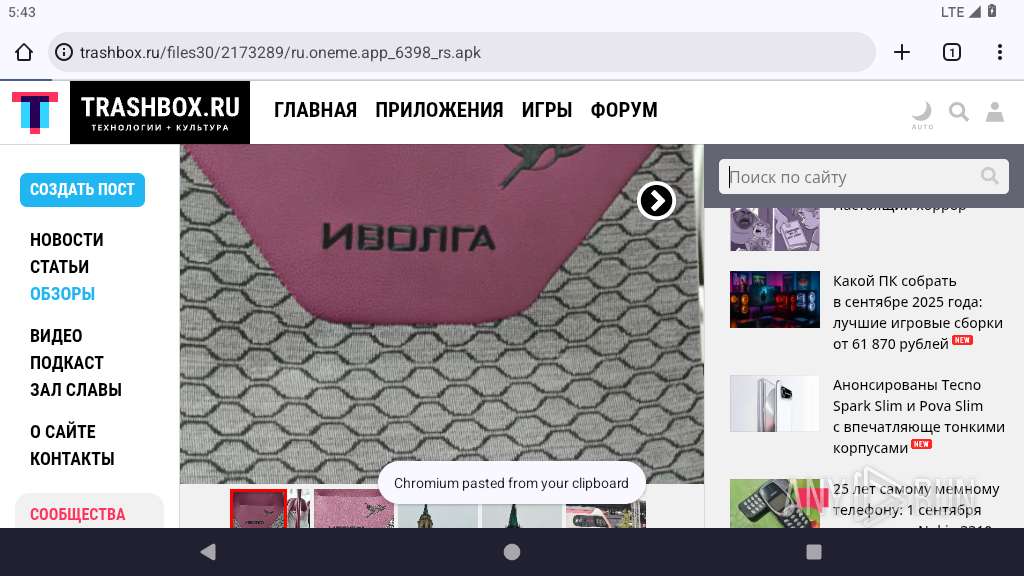
Task: Open КОНТАКТЫ in the sidebar
Action: tap(72, 458)
